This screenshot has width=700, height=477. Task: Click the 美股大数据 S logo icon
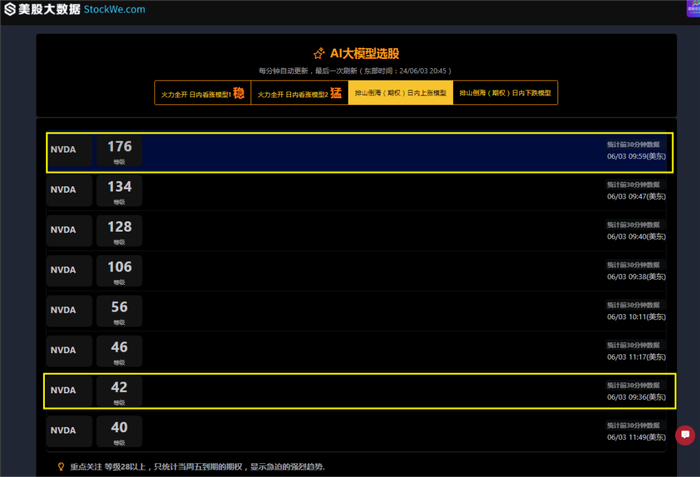click(x=10, y=9)
